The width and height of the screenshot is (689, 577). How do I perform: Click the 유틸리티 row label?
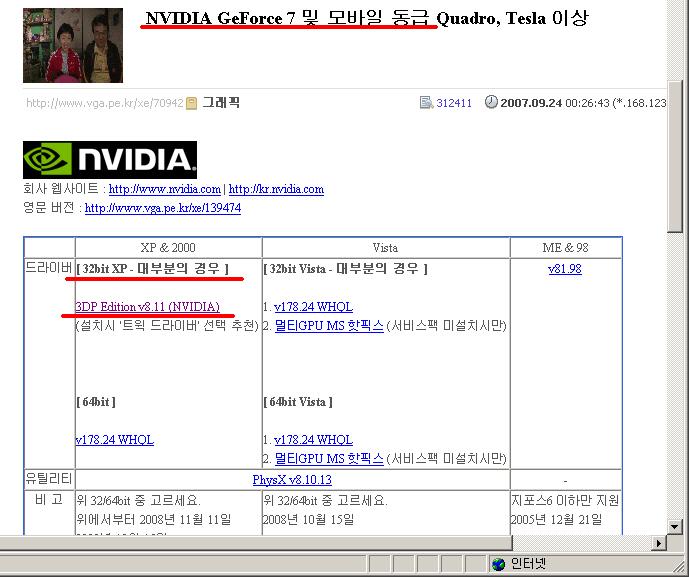(x=49, y=479)
